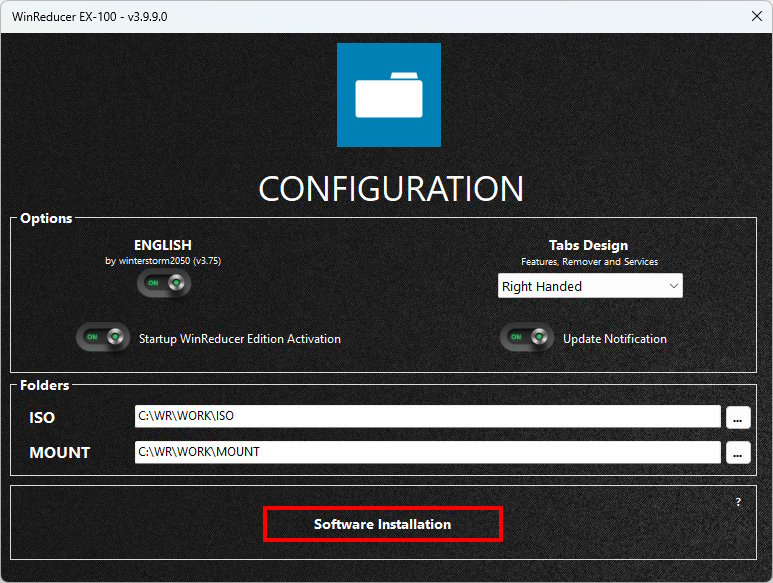
Task: Click the 'WinReducer EX-100 - v3.9.9.0' title text
Action: [90, 17]
